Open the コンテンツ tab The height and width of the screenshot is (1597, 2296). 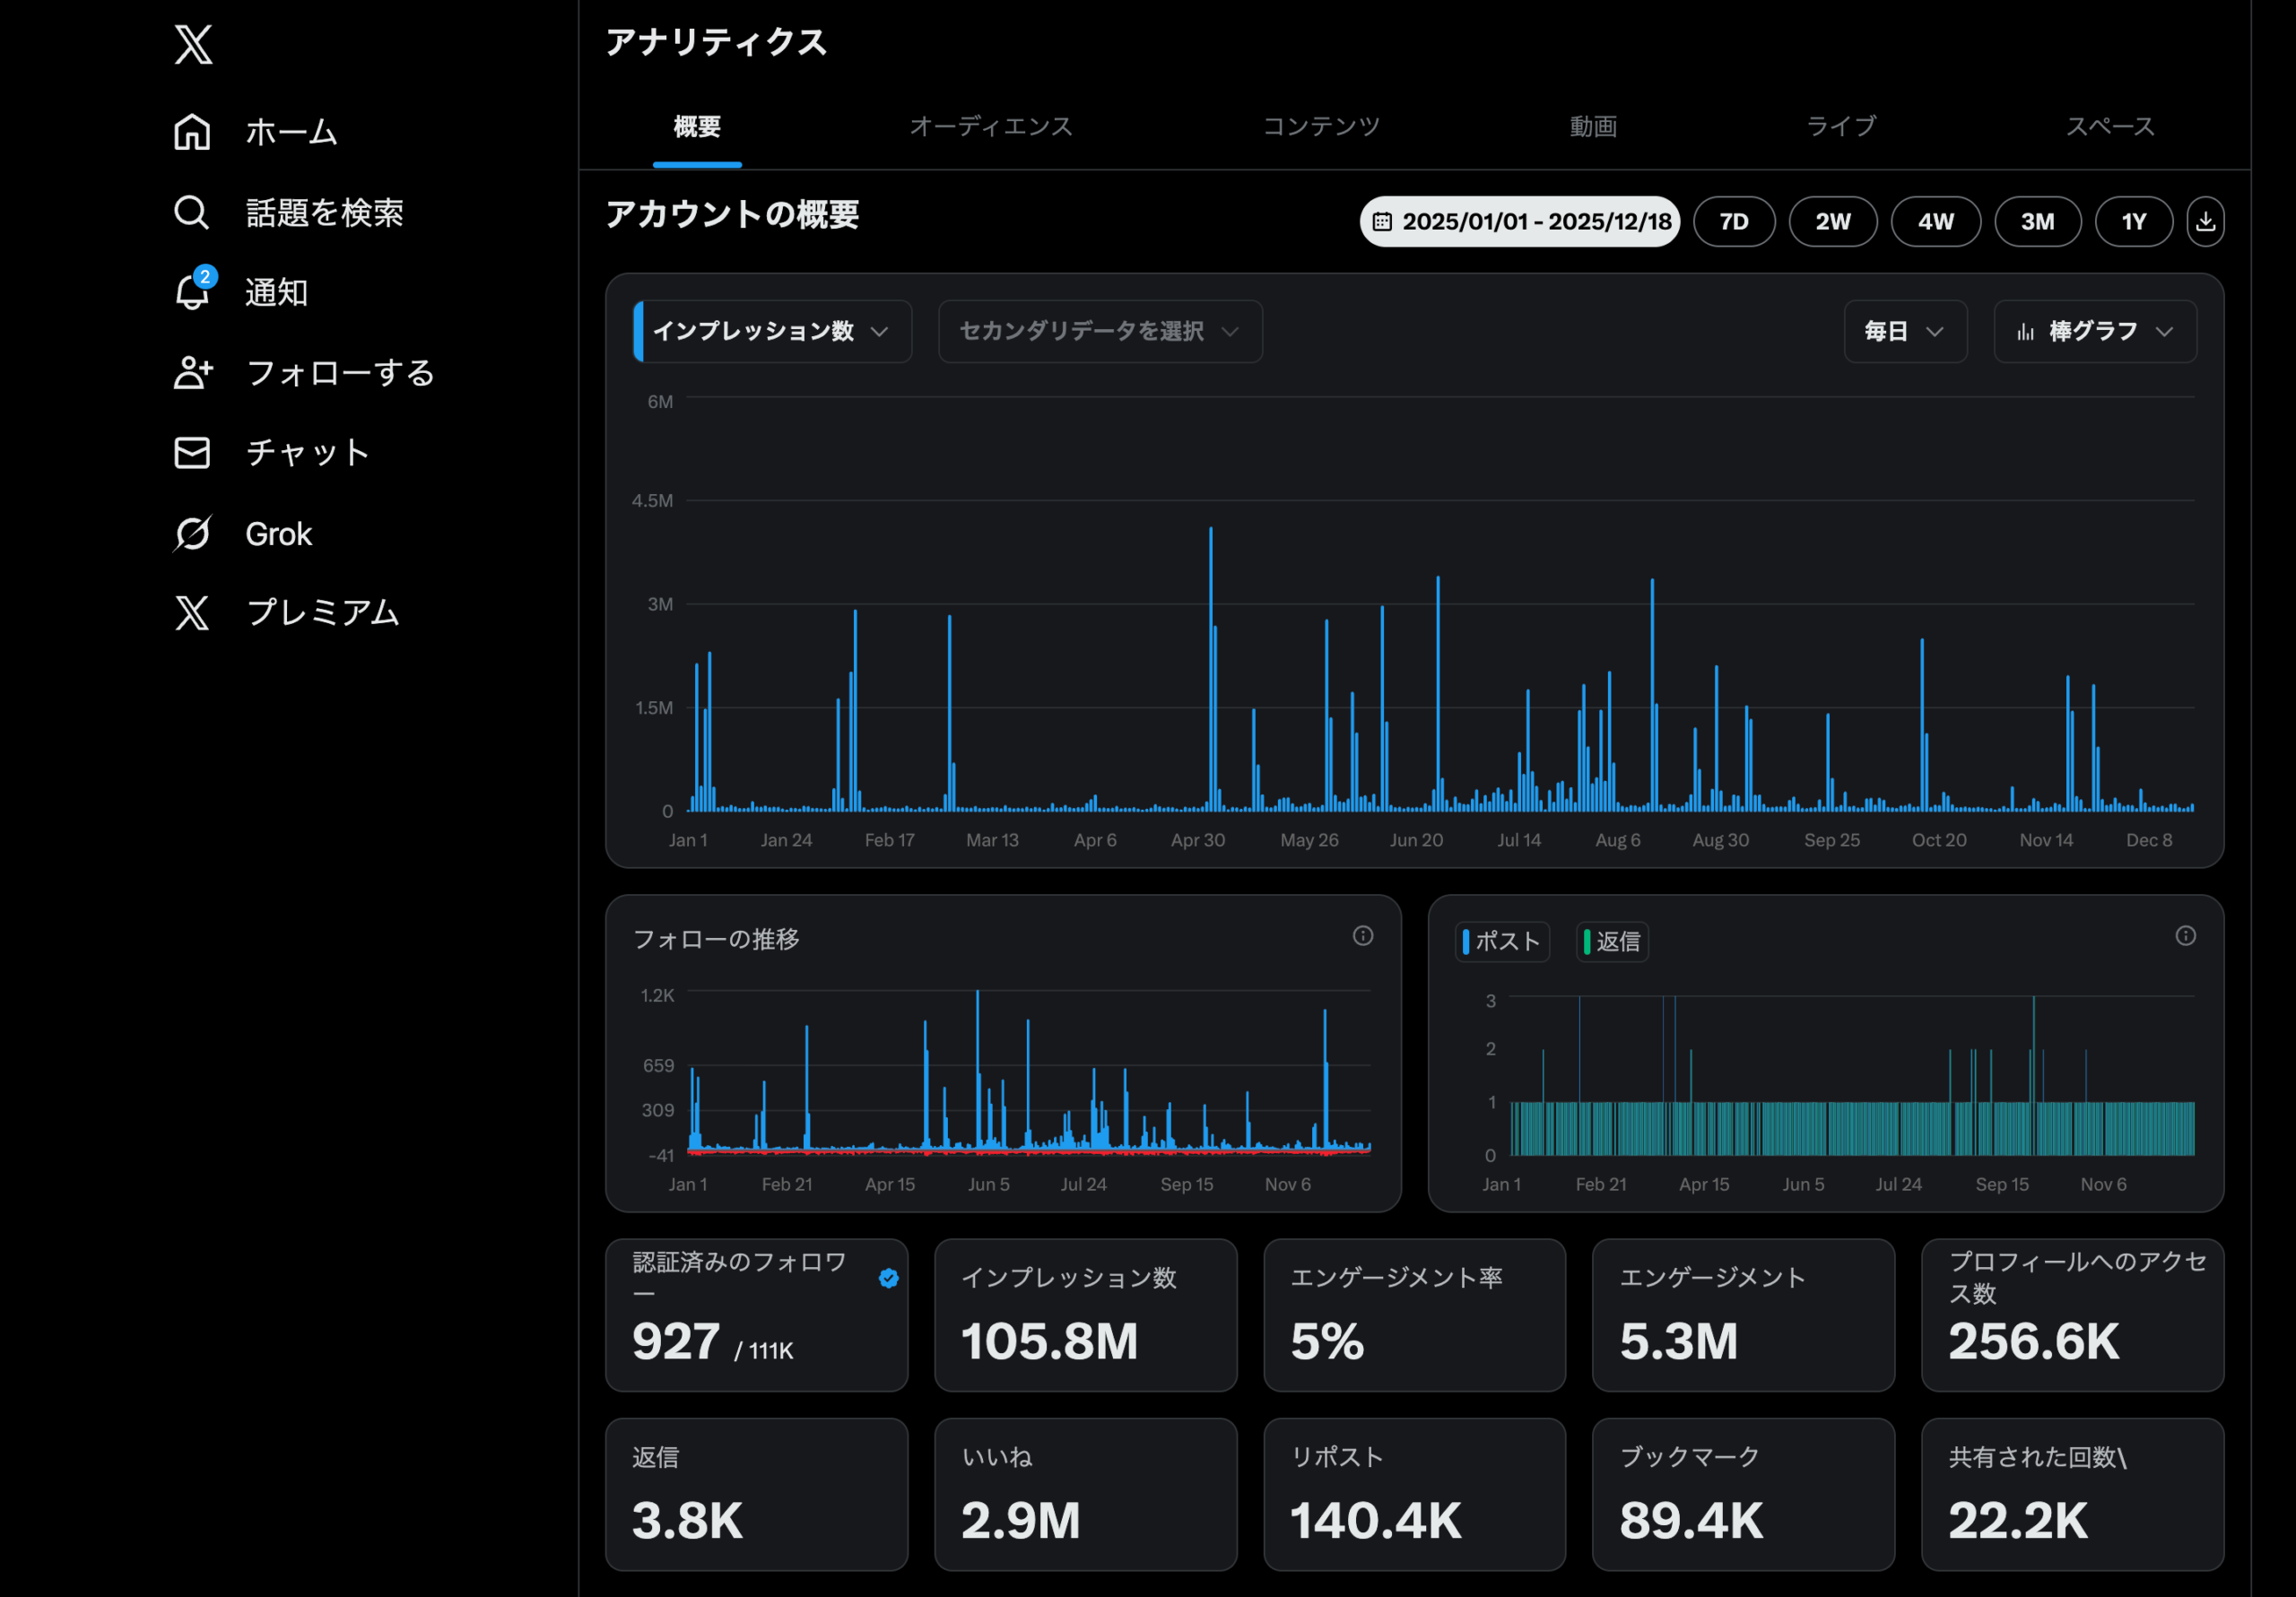[x=1321, y=126]
